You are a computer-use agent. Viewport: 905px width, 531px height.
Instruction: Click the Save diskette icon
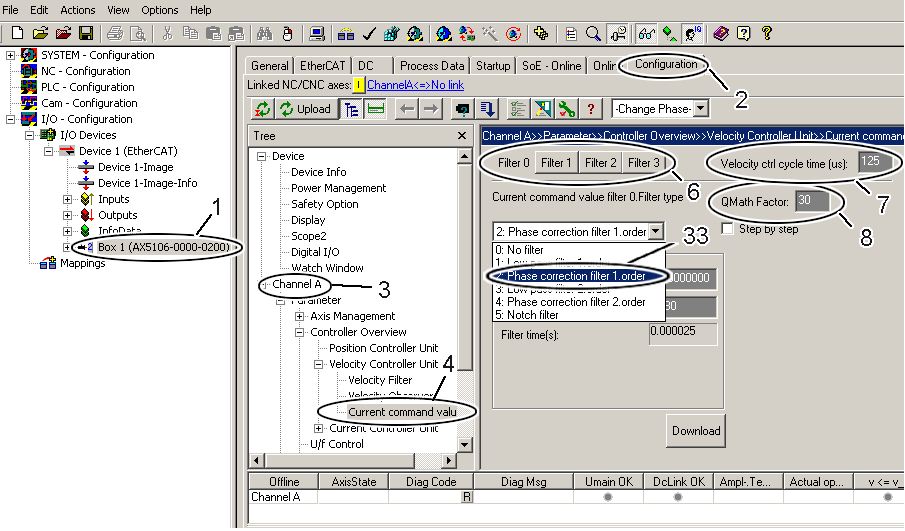[x=86, y=33]
